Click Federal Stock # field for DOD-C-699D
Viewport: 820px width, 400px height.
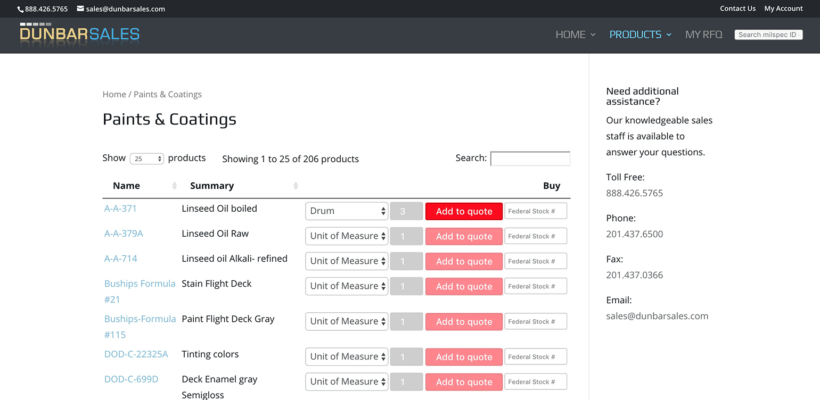point(536,382)
